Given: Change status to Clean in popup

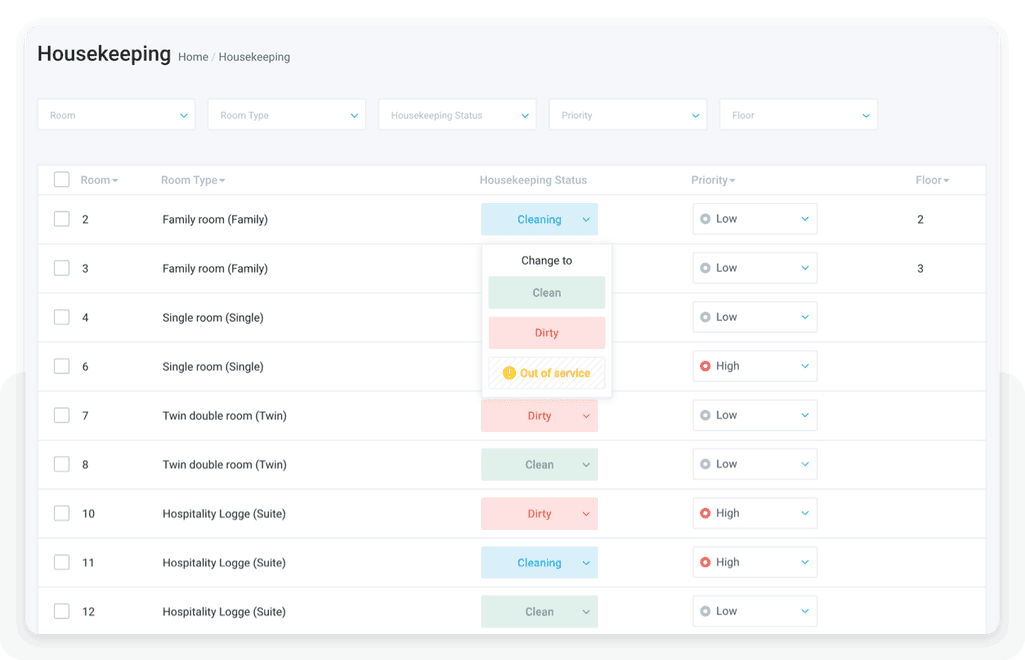Looking at the screenshot, I should click(x=546, y=293).
